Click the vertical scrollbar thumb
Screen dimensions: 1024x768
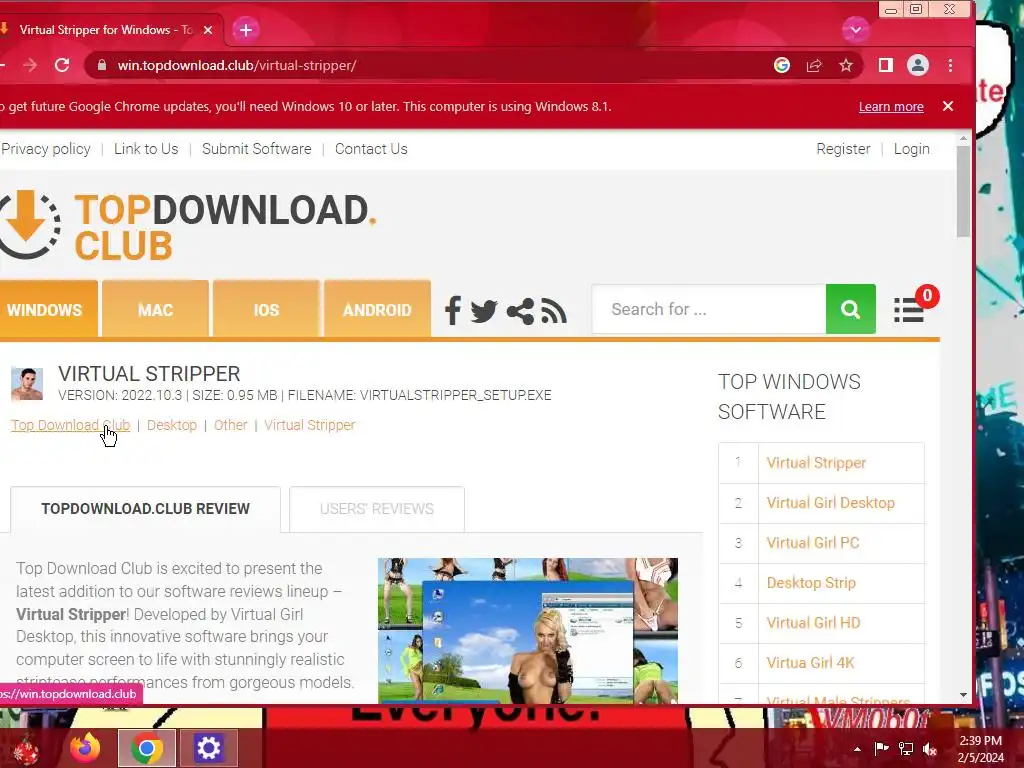[963, 191]
